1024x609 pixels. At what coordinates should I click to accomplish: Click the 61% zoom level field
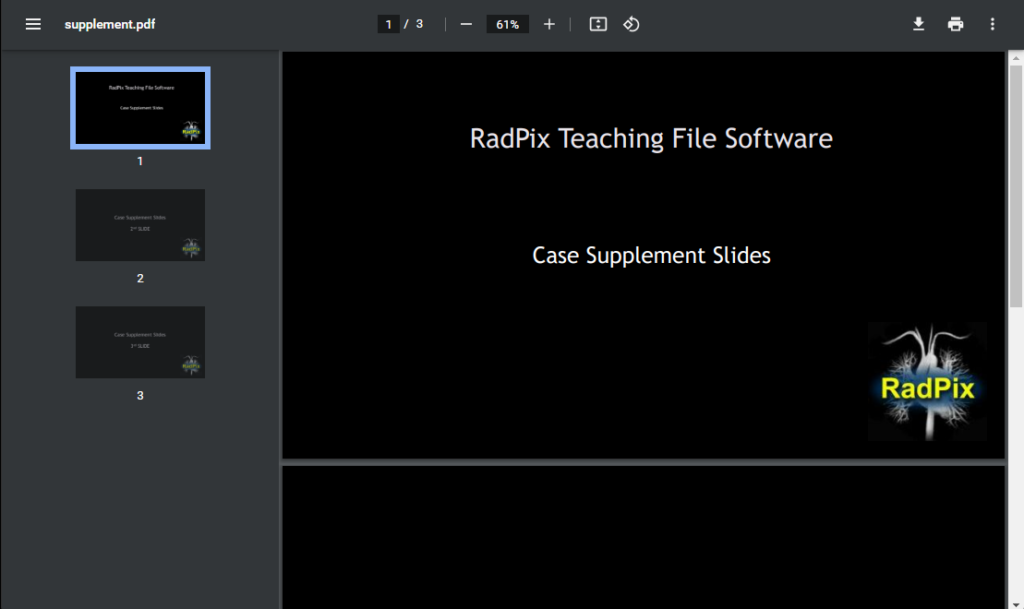(x=507, y=24)
